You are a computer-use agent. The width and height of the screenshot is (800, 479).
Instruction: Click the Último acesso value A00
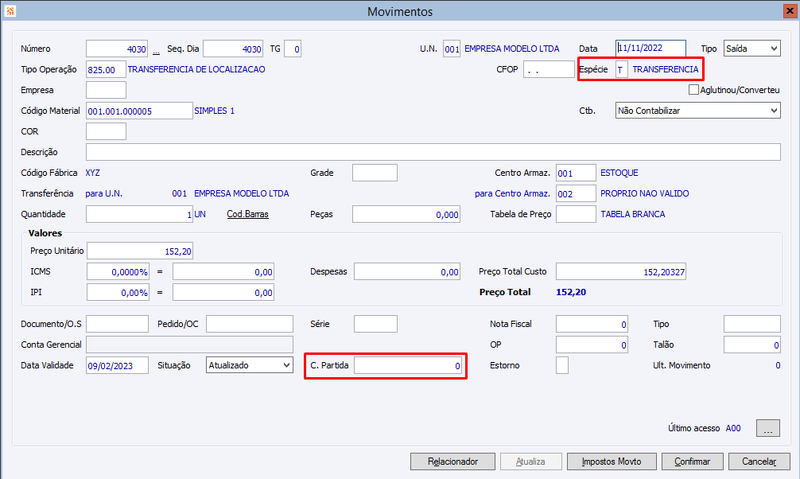(733, 428)
